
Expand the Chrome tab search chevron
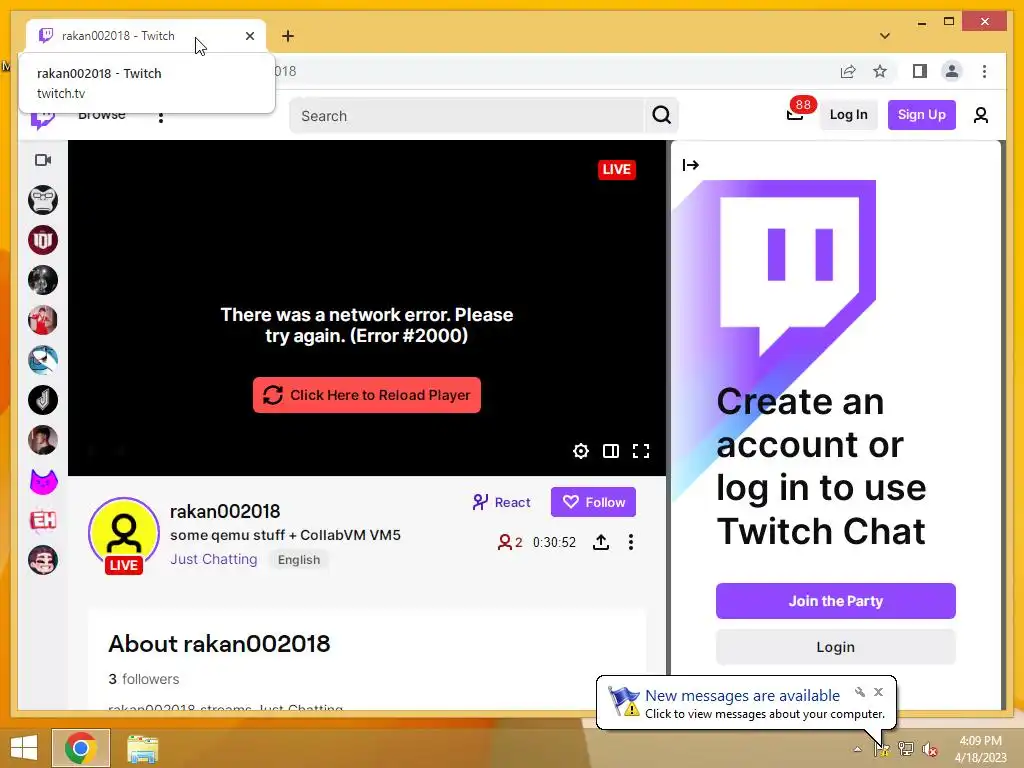[885, 36]
